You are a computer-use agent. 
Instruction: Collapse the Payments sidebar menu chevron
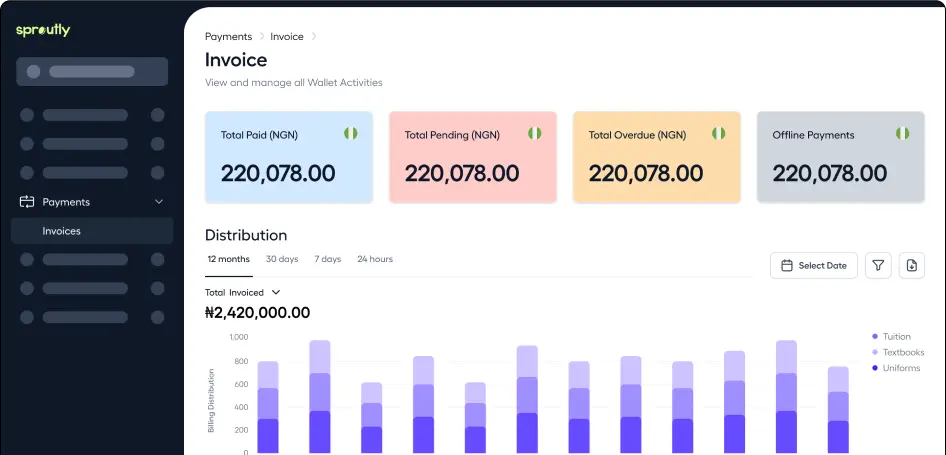click(159, 202)
